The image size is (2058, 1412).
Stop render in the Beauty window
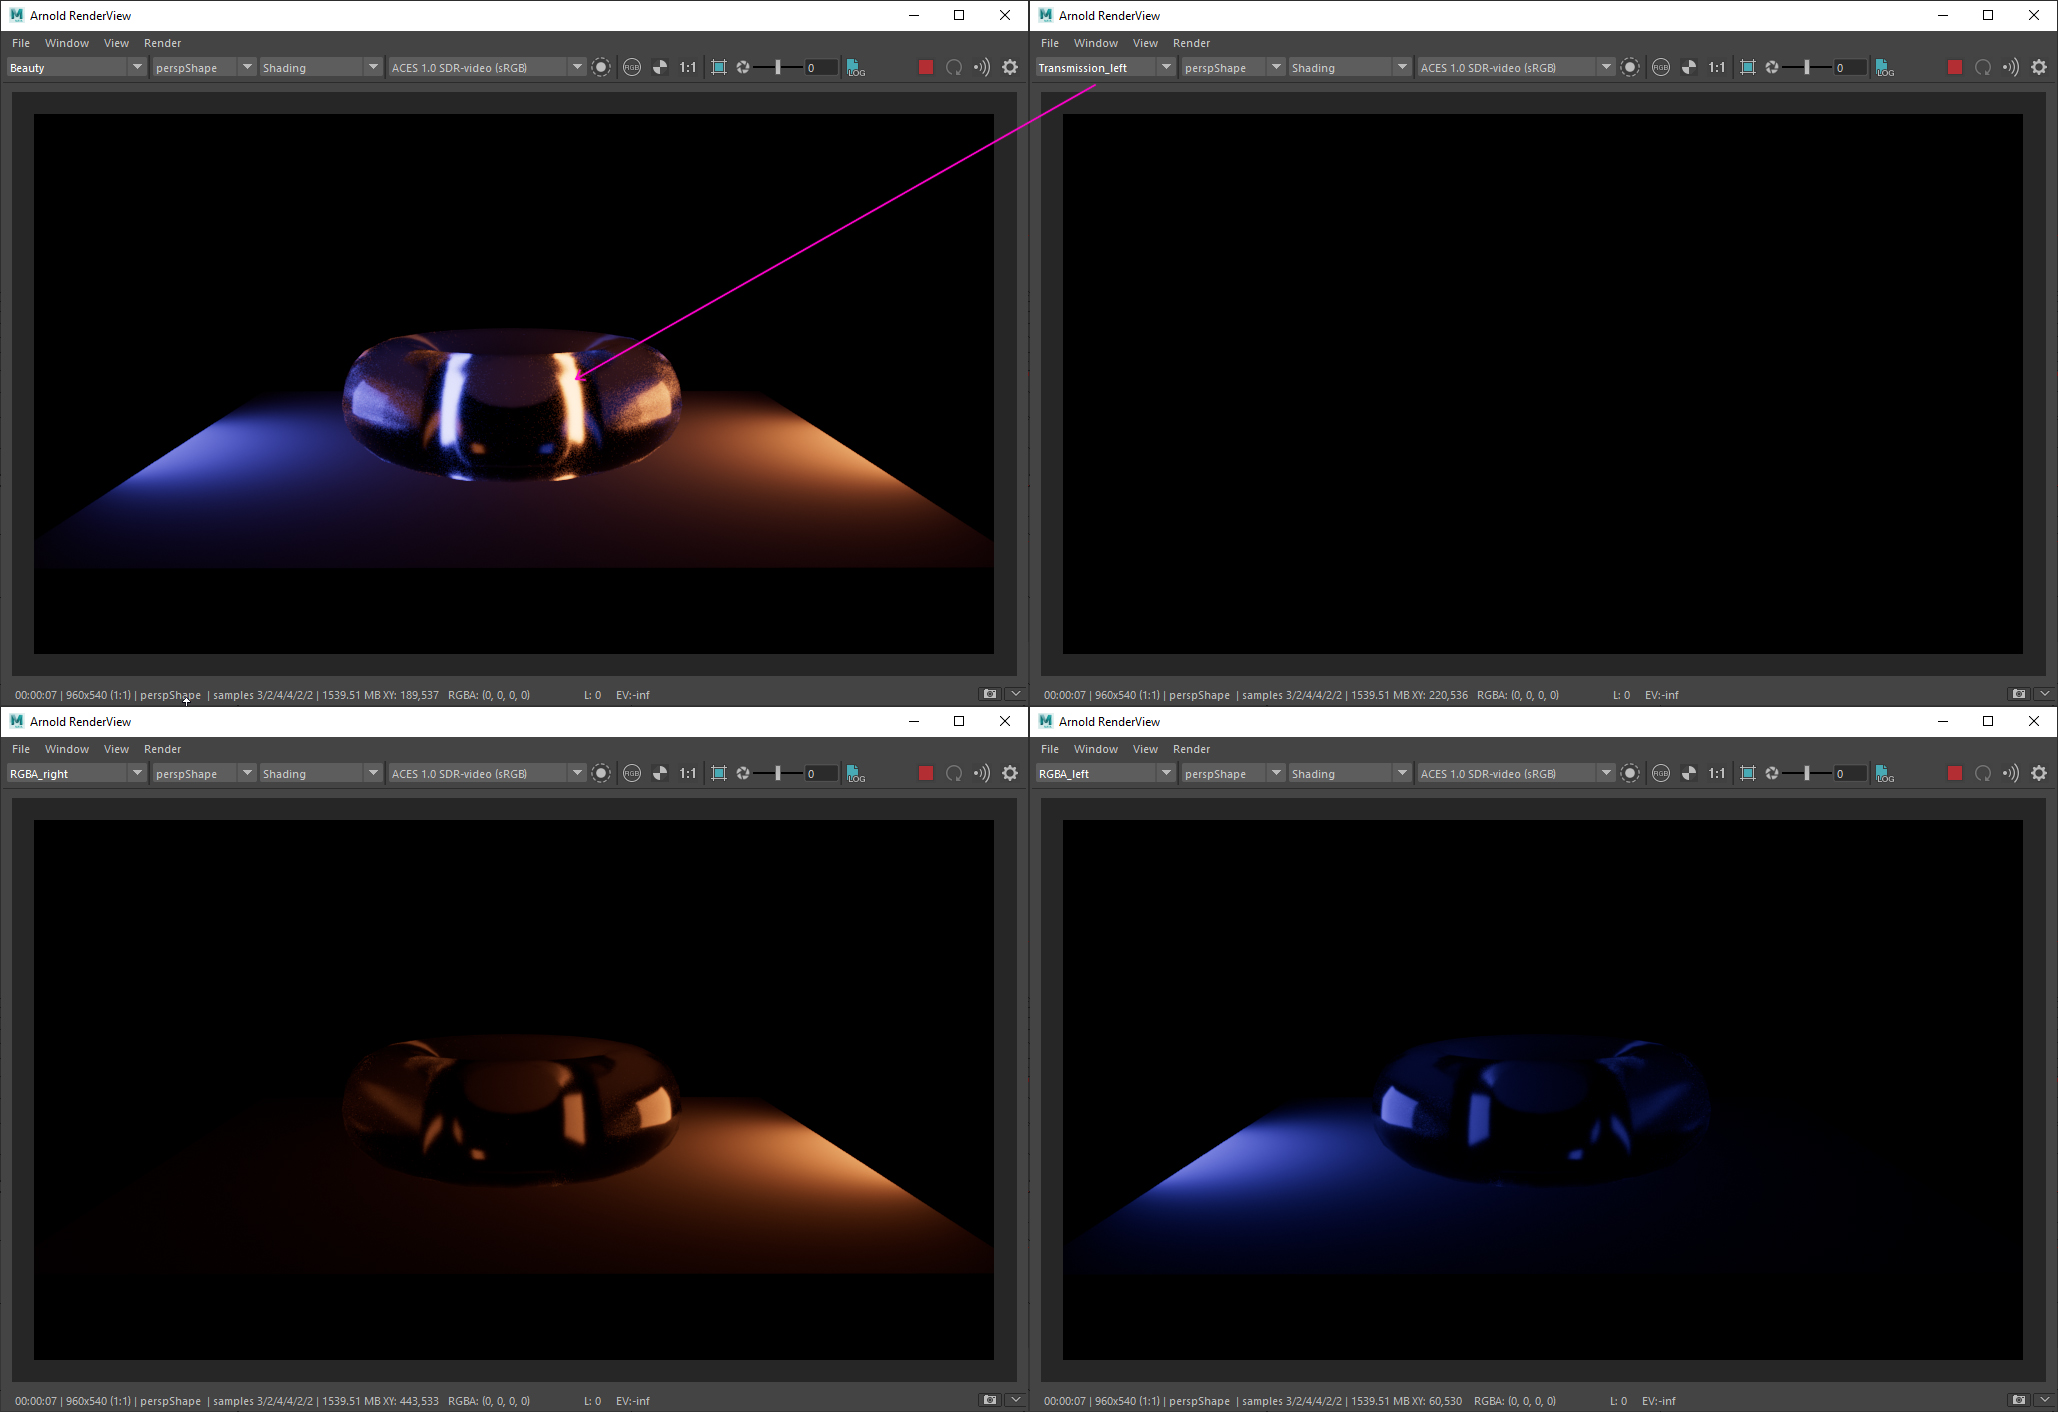(x=926, y=68)
